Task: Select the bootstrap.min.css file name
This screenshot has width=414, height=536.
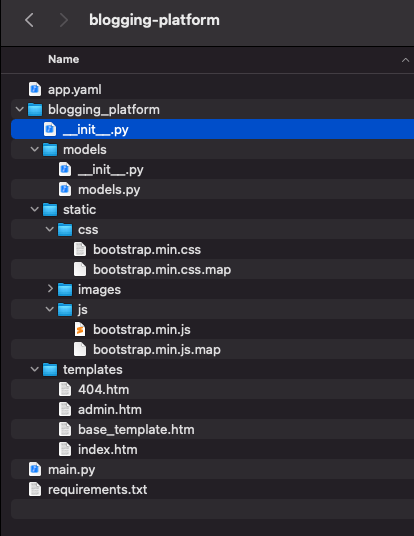Action: click(x=147, y=250)
